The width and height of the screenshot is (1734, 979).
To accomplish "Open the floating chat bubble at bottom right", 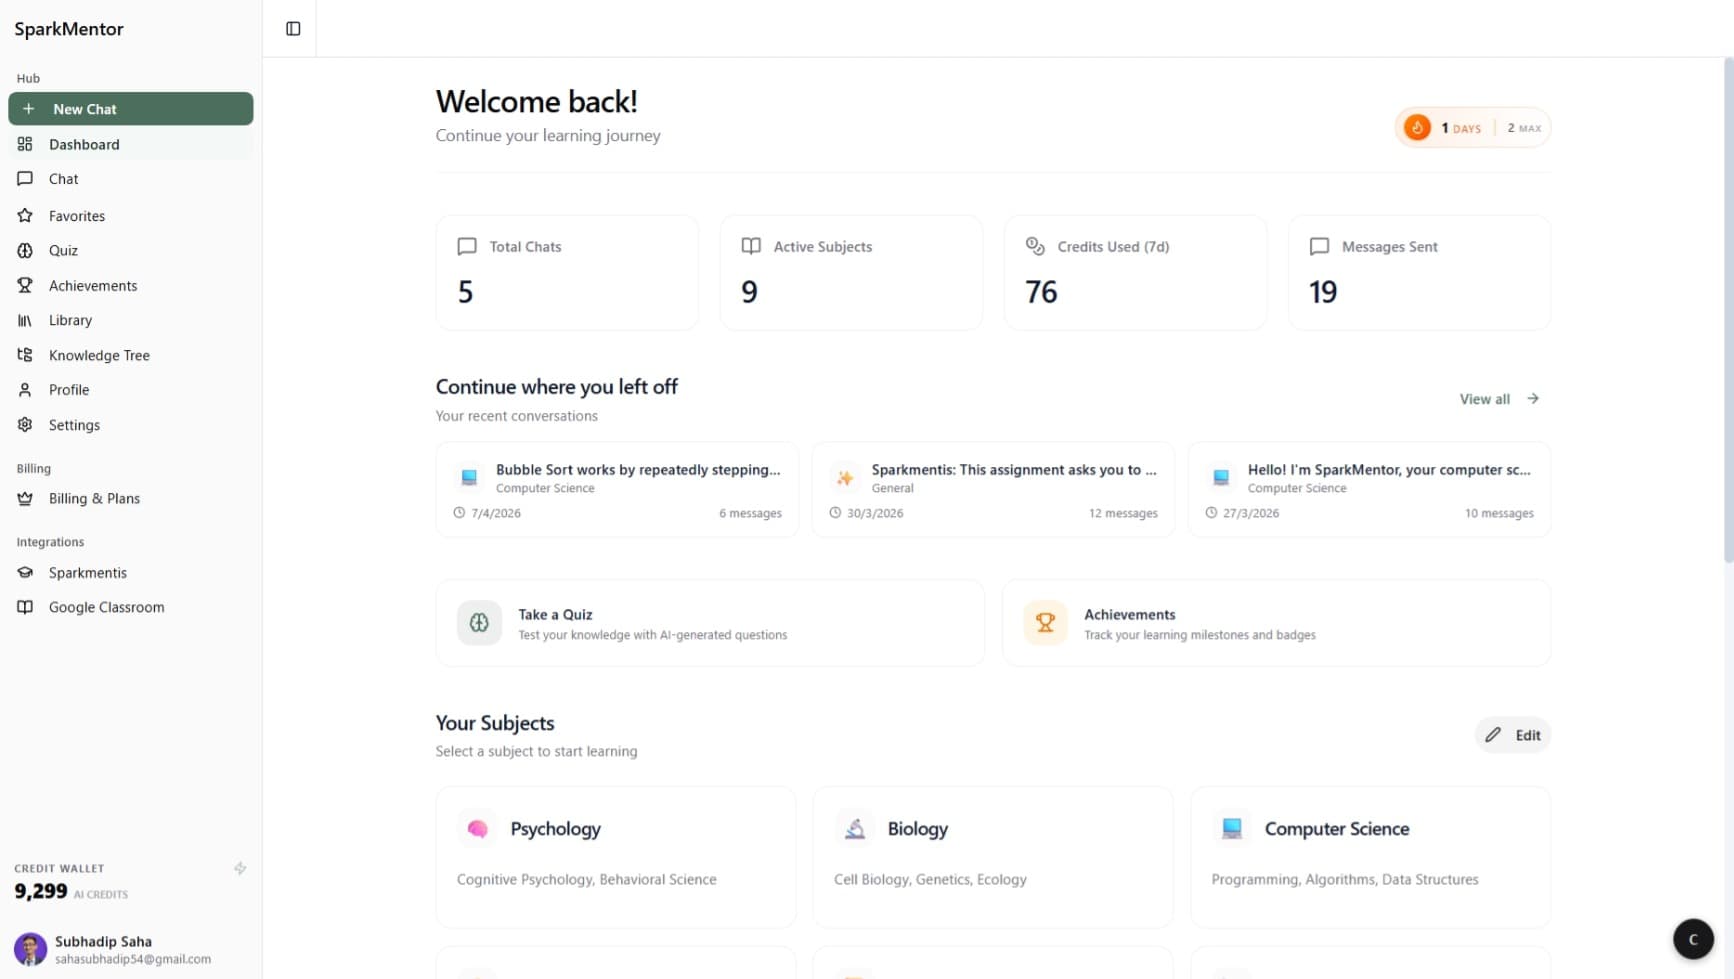I will tap(1692, 939).
